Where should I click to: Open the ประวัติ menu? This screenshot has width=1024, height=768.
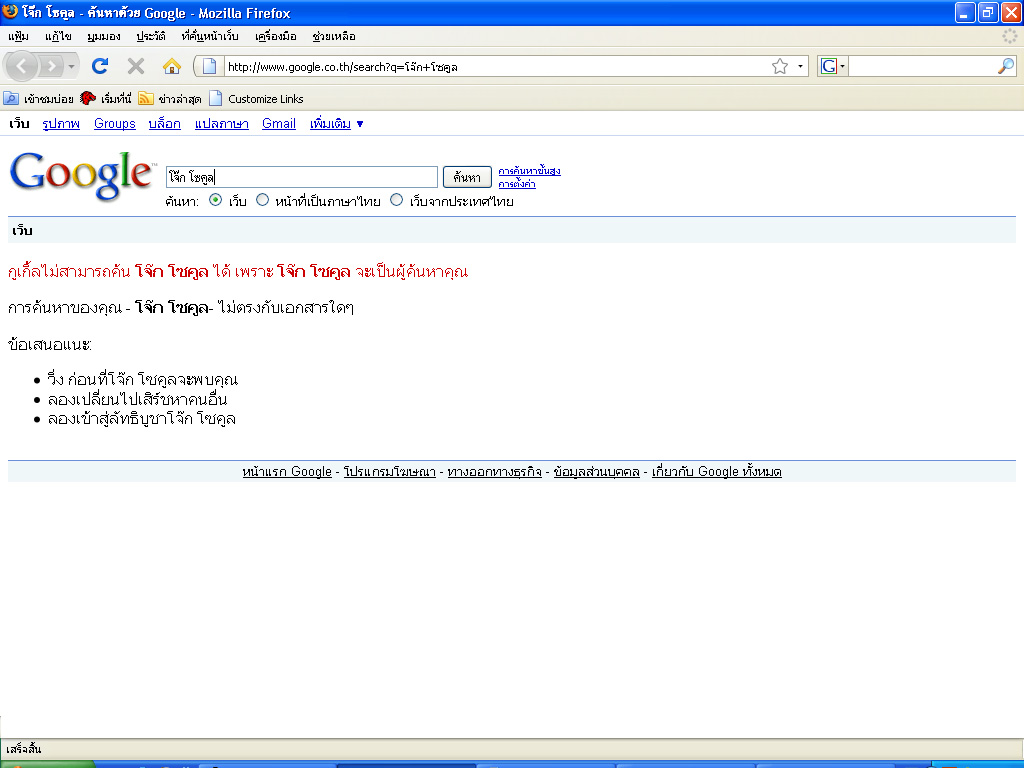point(151,37)
